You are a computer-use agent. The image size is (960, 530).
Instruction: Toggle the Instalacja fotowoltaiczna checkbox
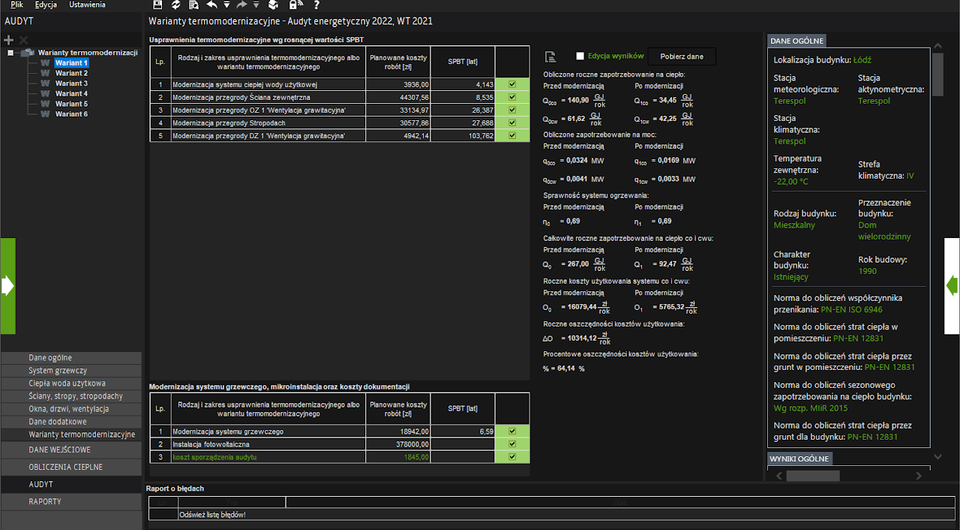pyautogui.click(x=512, y=444)
